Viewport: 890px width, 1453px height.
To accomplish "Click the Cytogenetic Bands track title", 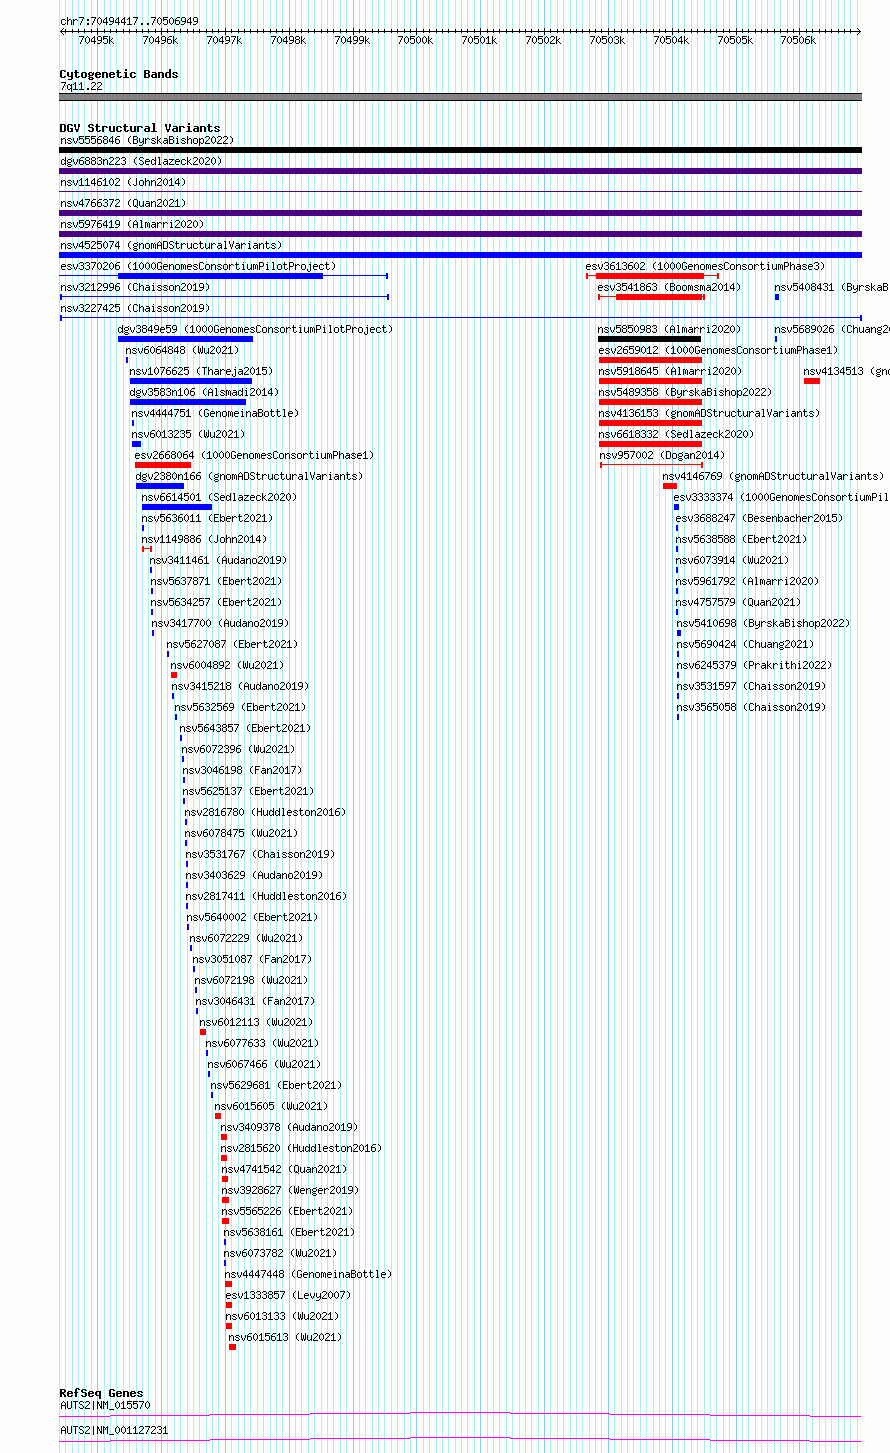I will coord(118,74).
